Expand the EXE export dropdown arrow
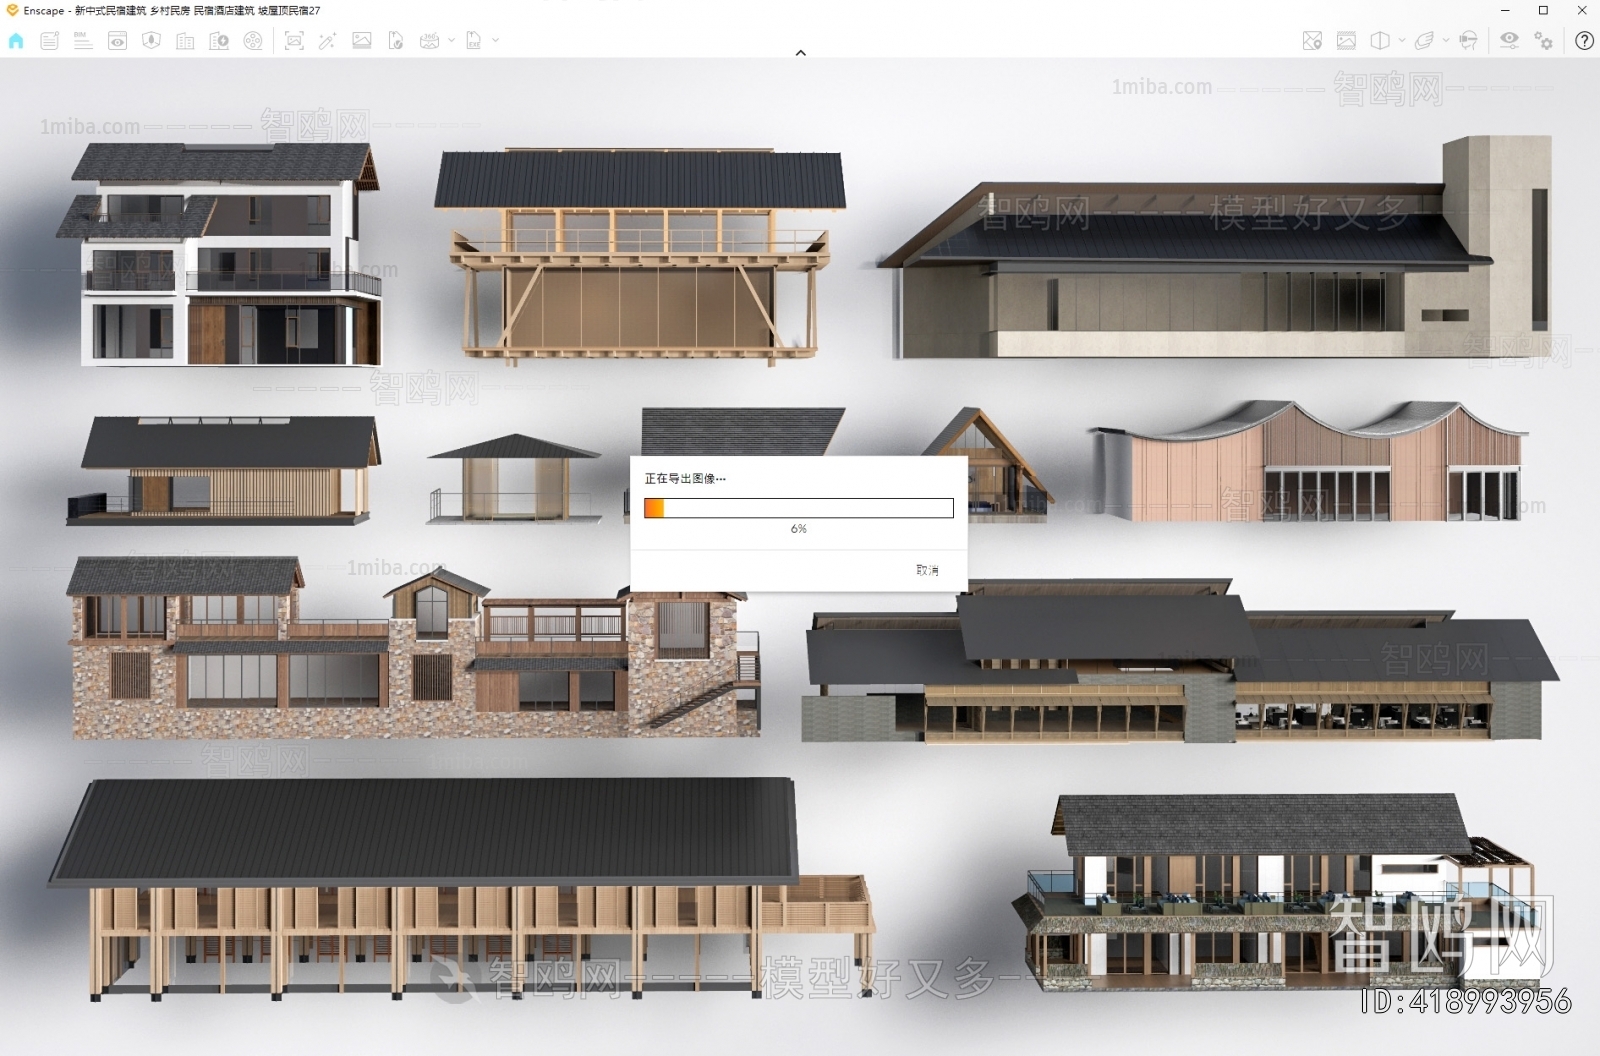This screenshot has height=1056, width=1600. point(495,41)
